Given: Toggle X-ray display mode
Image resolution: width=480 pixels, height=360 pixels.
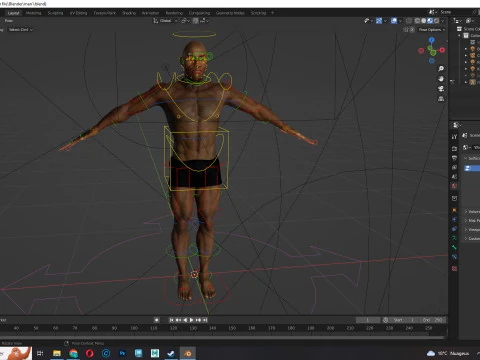Looking at the screenshot, I should pos(409,21).
